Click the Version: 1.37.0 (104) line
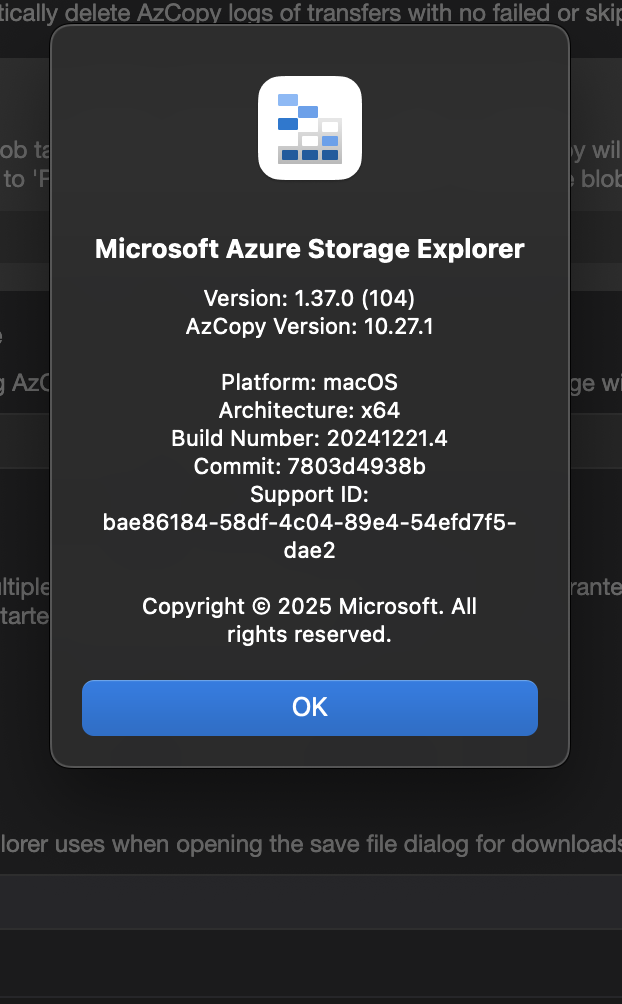 309,298
